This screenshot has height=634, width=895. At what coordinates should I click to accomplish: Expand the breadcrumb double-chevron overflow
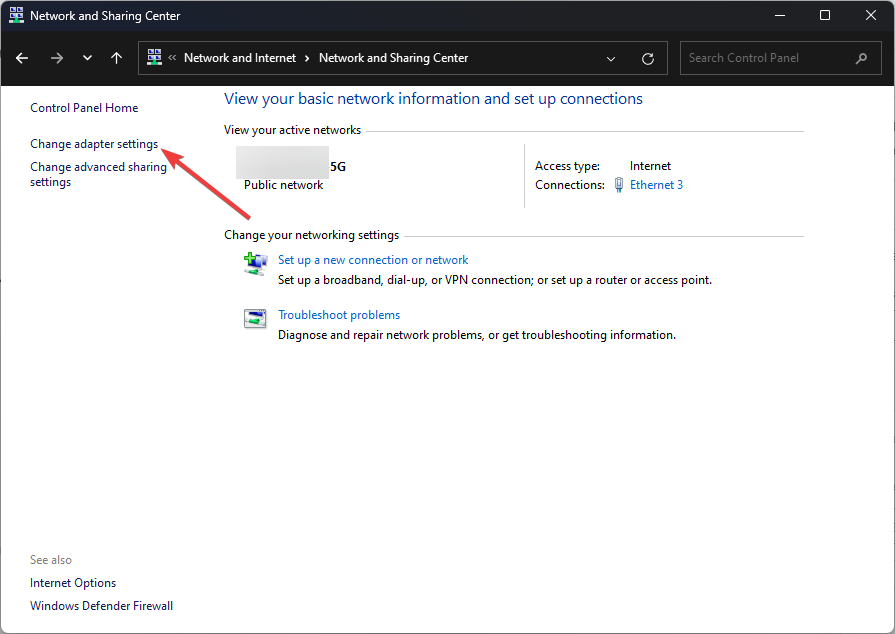coord(172,58)
